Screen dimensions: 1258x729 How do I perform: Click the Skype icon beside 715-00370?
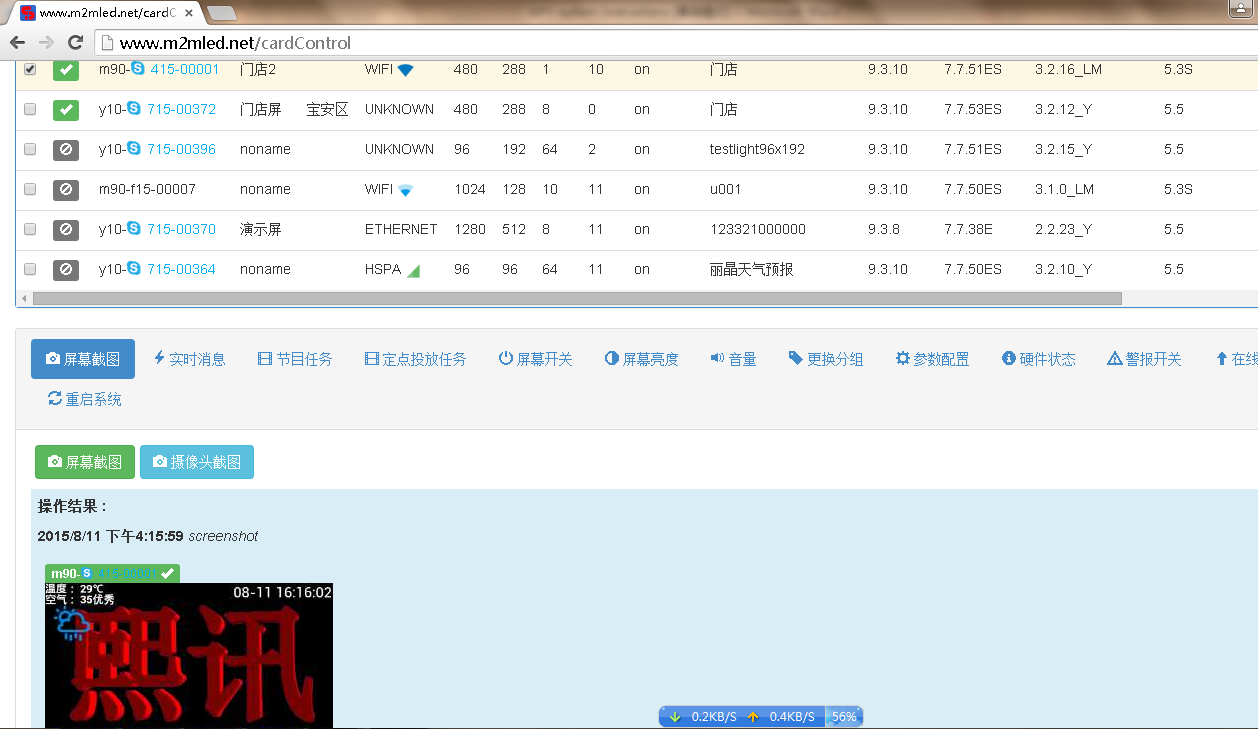(x=134, y=229)
